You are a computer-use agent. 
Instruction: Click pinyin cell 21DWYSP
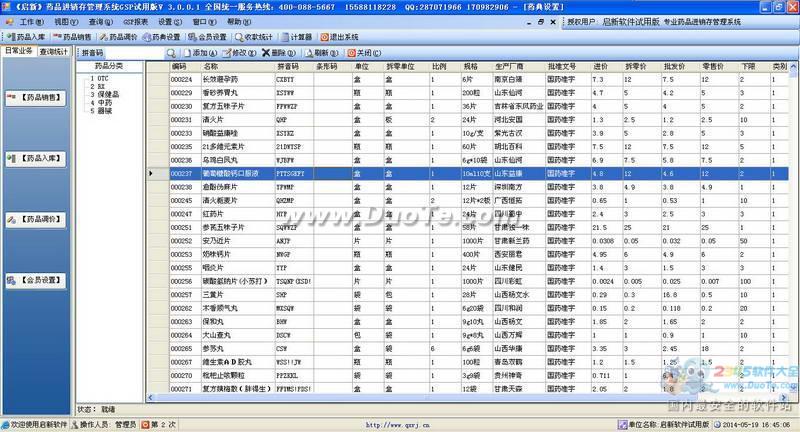(x=294, y=147)
